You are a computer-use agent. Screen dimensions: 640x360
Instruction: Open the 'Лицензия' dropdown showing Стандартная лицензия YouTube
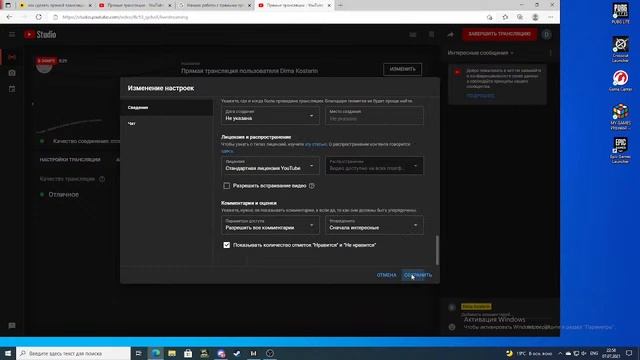[x=270, y=165]
